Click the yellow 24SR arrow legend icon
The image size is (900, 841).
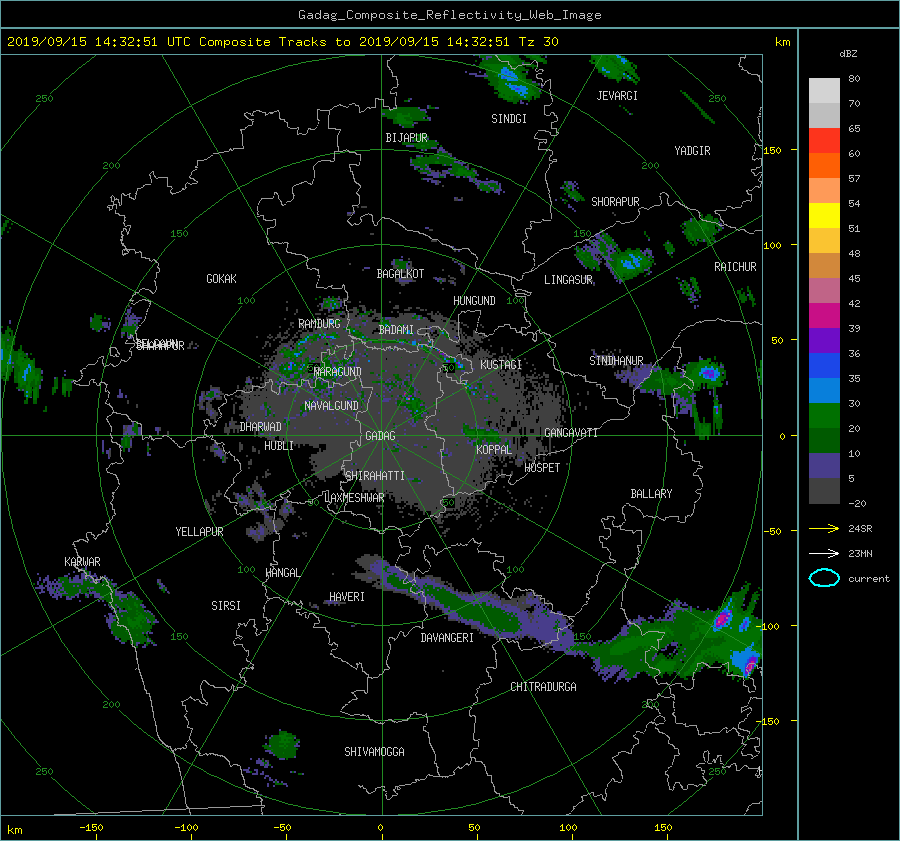pyautogui.click(x=824, y=528)
